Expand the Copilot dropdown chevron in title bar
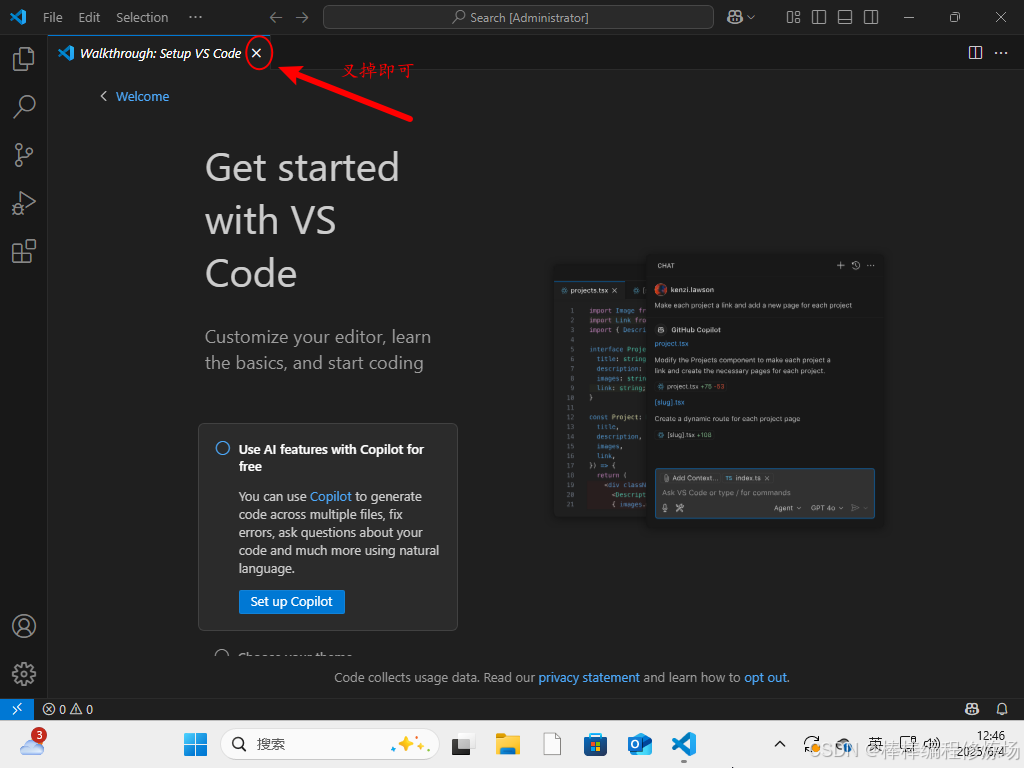1024x768 pixels. pos(751,18)
